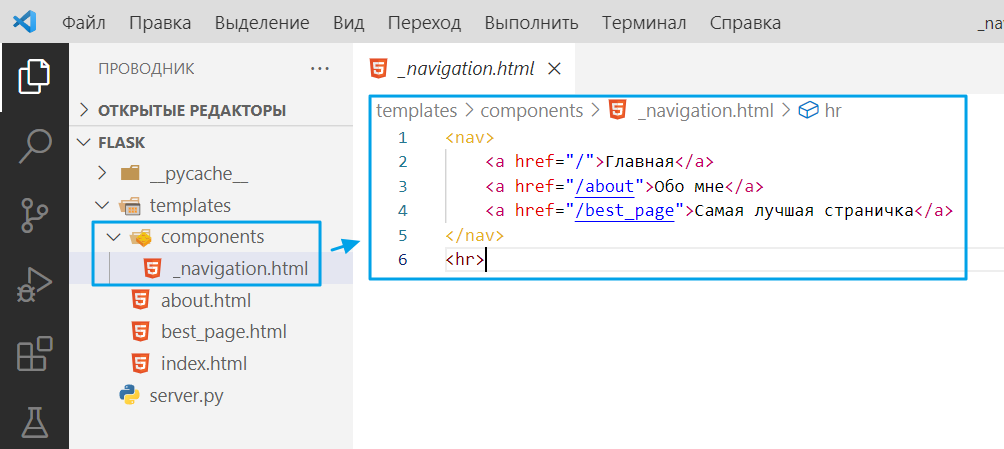Click the /best_page link in code

point(625,211)
